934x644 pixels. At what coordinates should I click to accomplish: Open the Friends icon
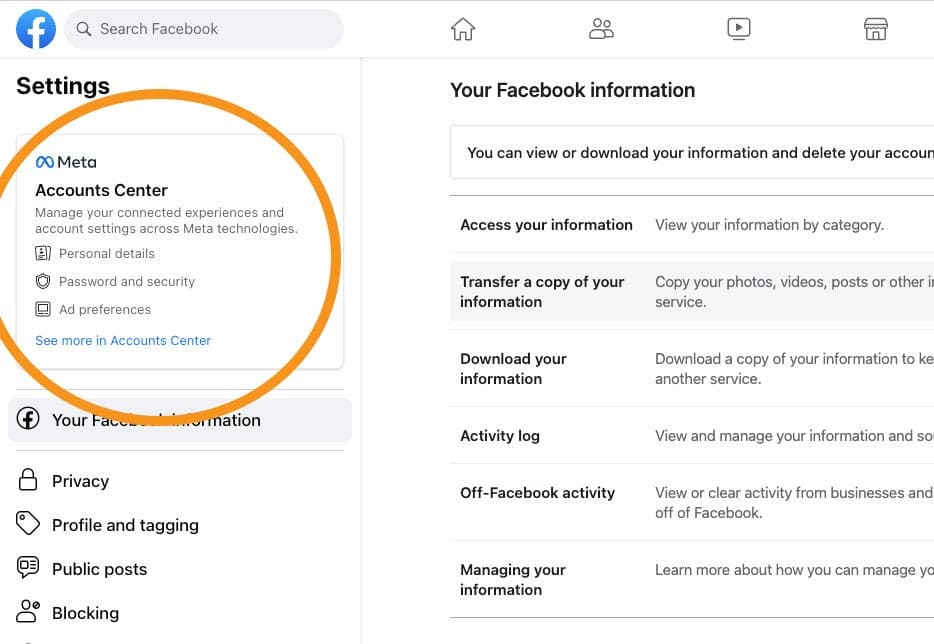coord(601,28)
